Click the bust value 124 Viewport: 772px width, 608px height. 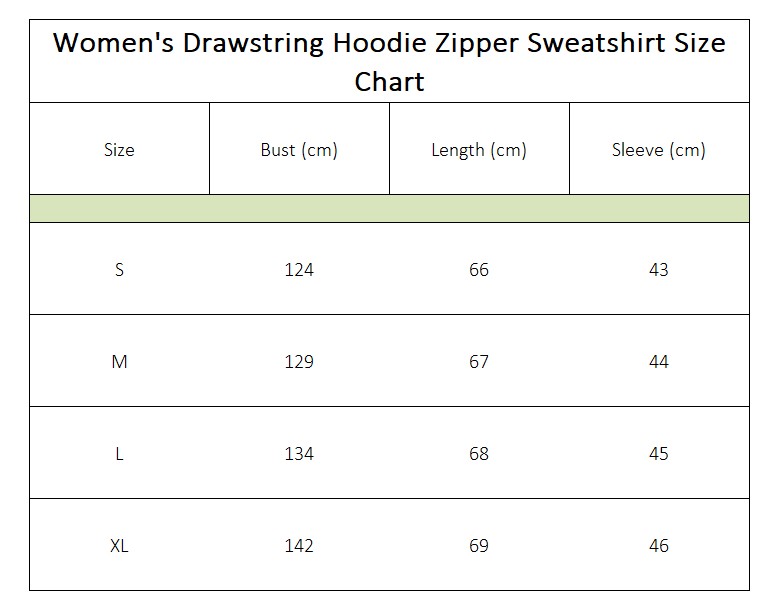click(x=299, y=270)
